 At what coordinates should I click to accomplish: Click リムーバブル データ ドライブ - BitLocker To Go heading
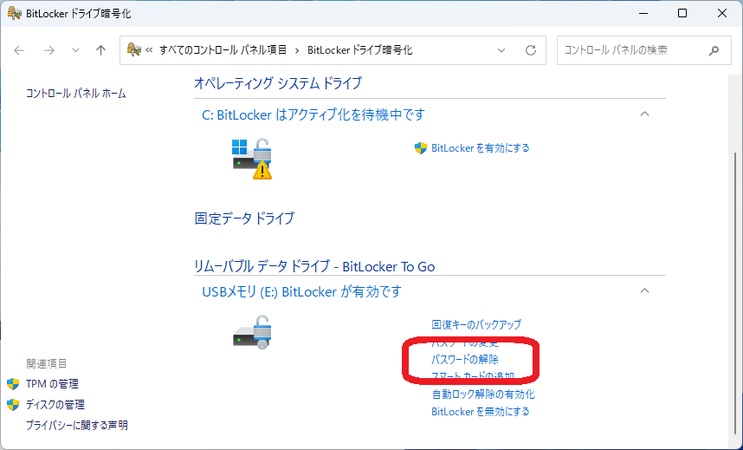coord(315,267)
